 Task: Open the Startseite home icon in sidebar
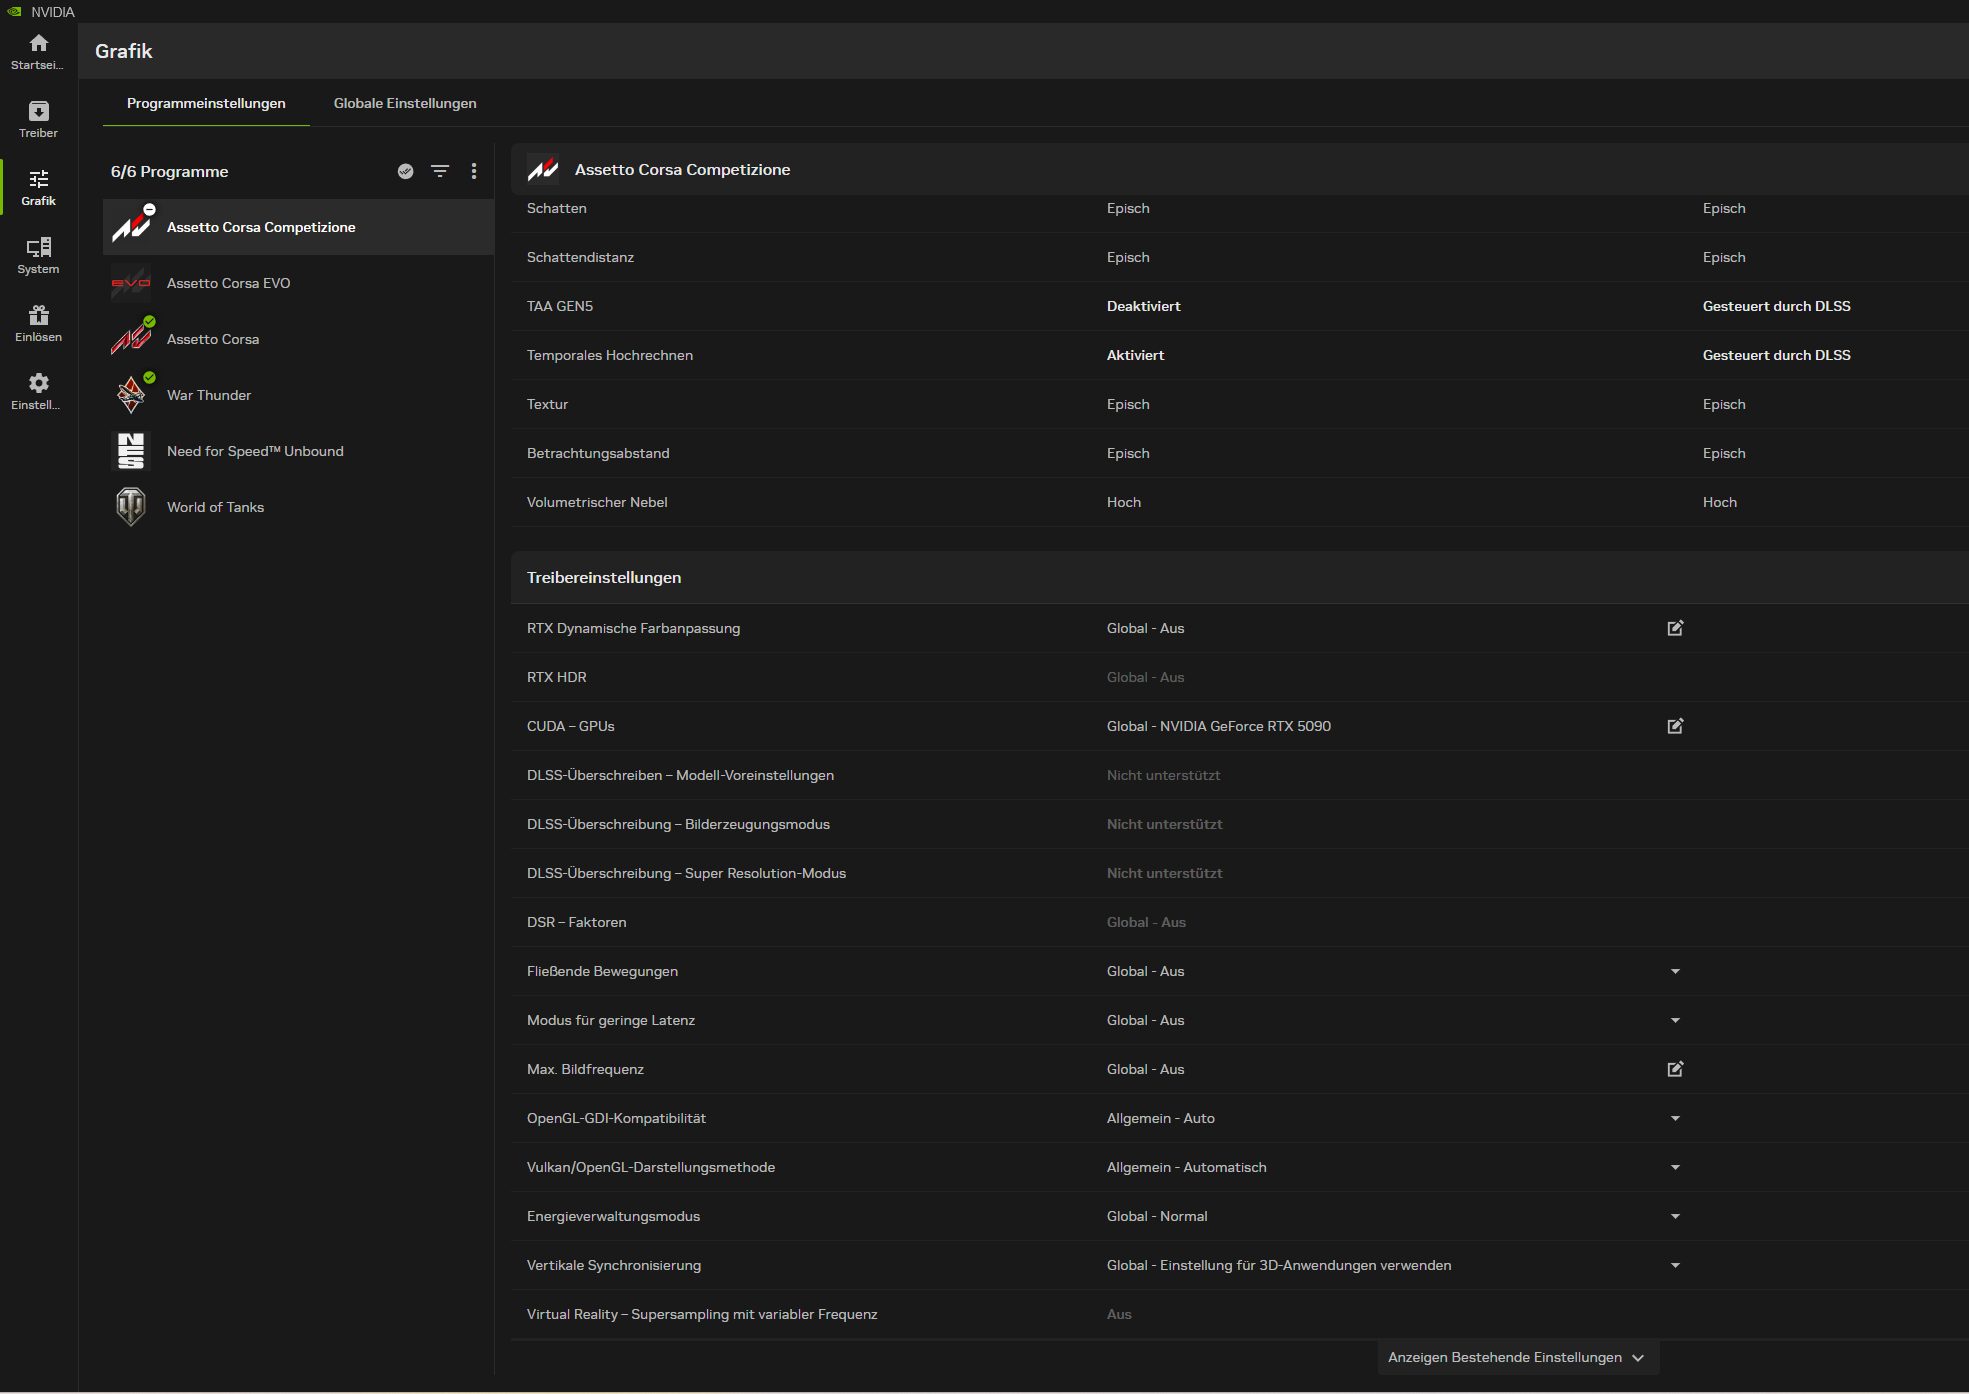[x=38, y=51]
